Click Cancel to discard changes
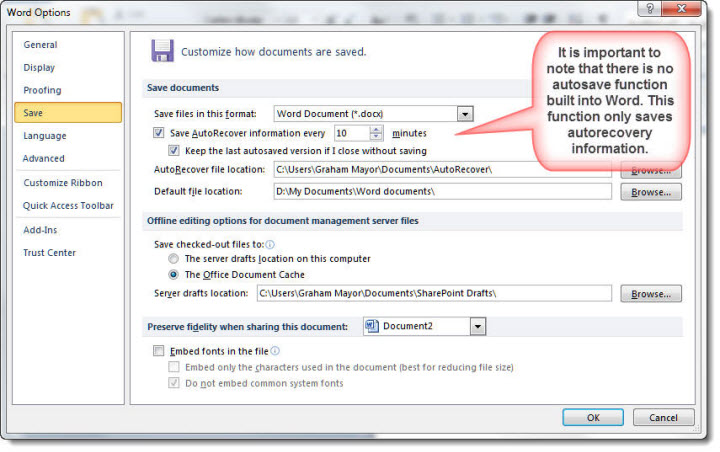Screen dimensions: 720x452 pyautogui.click(x=663, y=418)
